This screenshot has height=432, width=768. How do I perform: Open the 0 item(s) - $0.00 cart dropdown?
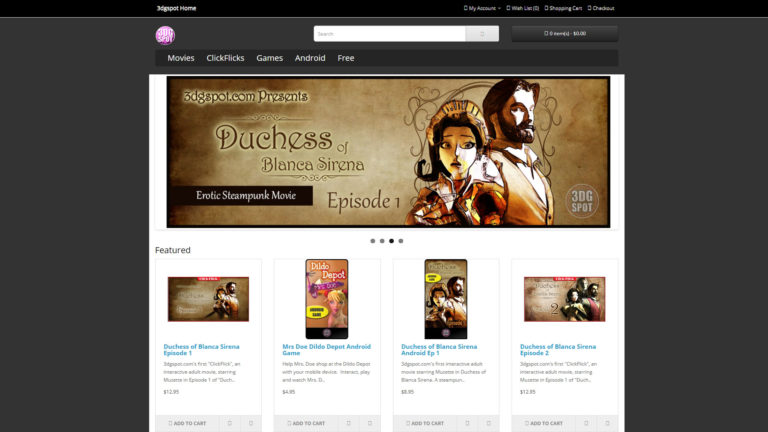tap(564, 33)
